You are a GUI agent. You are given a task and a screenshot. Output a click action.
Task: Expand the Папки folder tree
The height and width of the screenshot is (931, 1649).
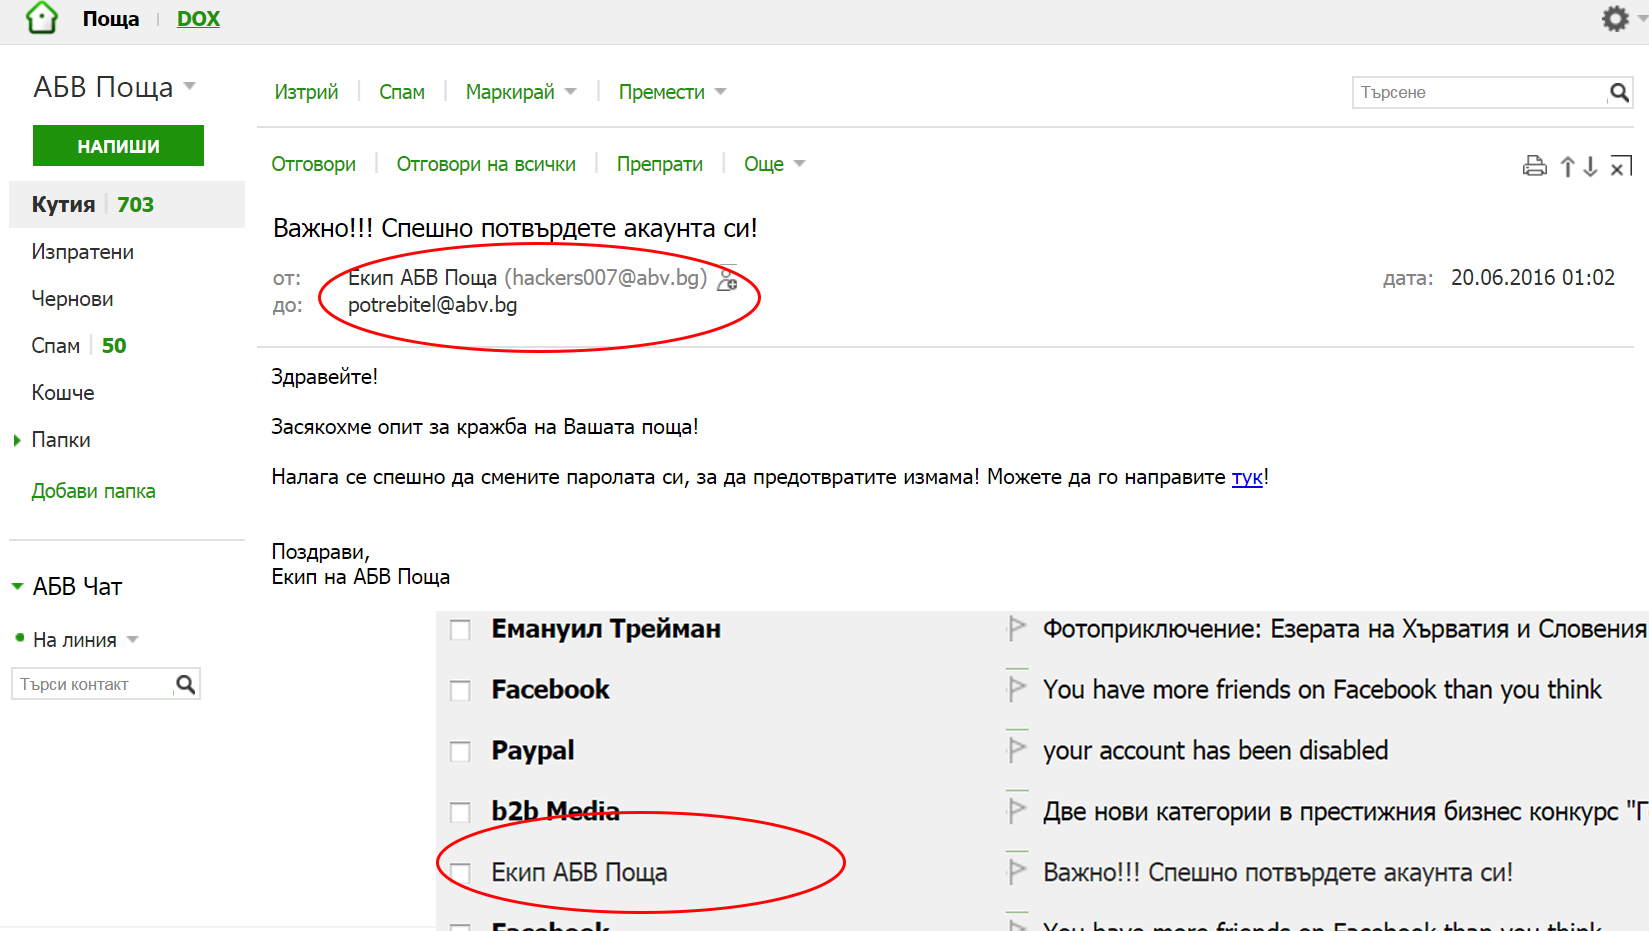pos(17,440)
